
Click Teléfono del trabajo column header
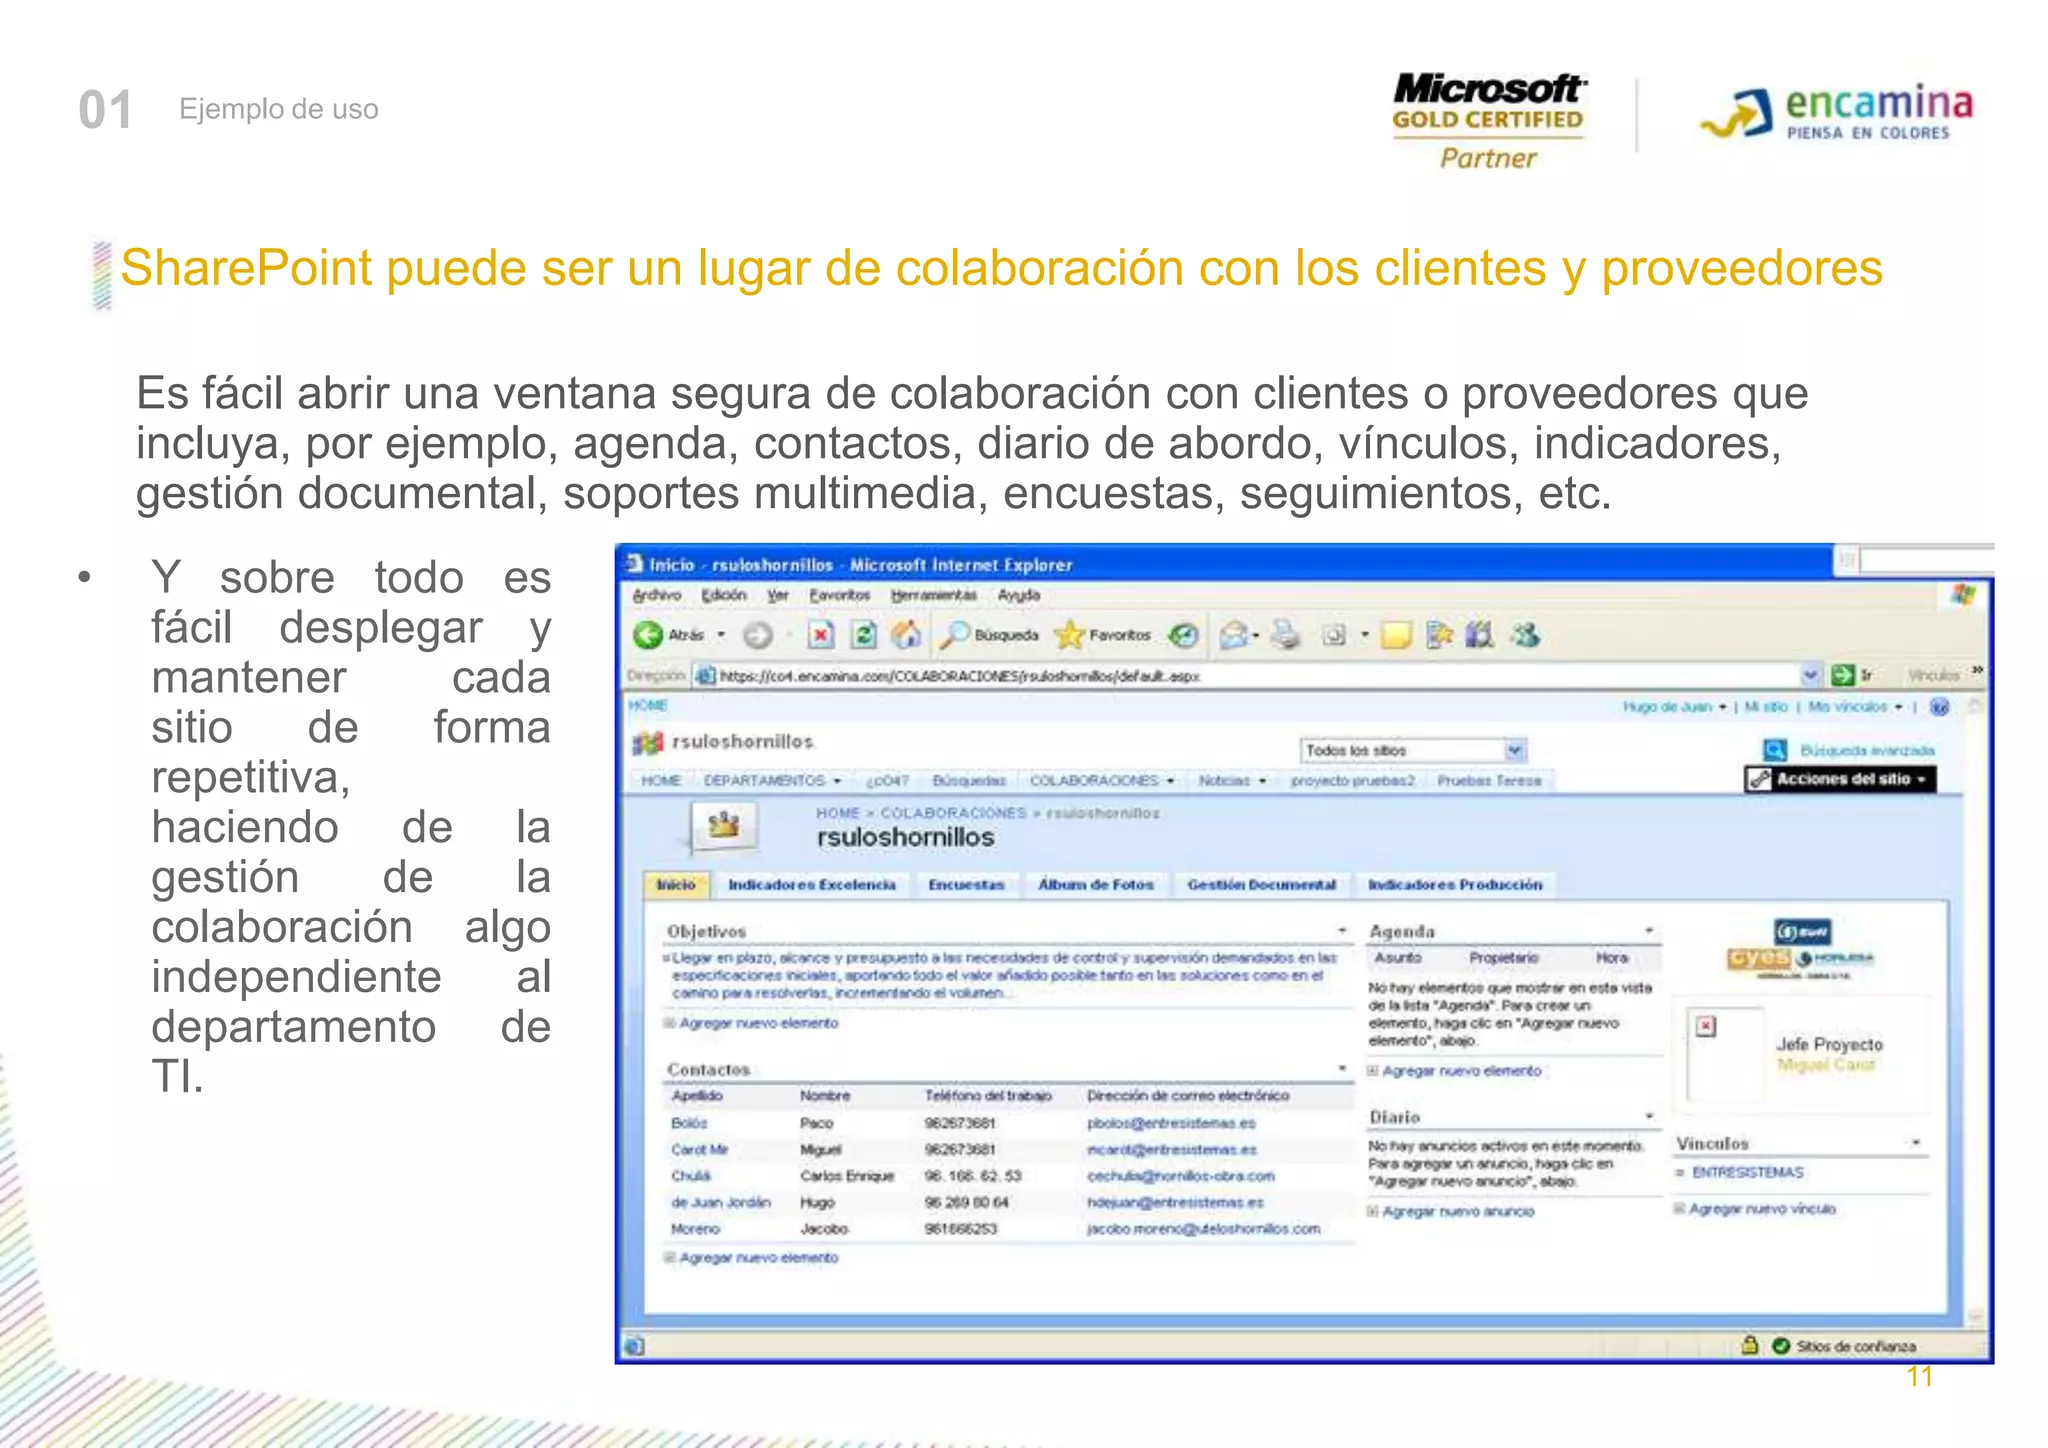pyautogui.click(x=988, y=1096)
